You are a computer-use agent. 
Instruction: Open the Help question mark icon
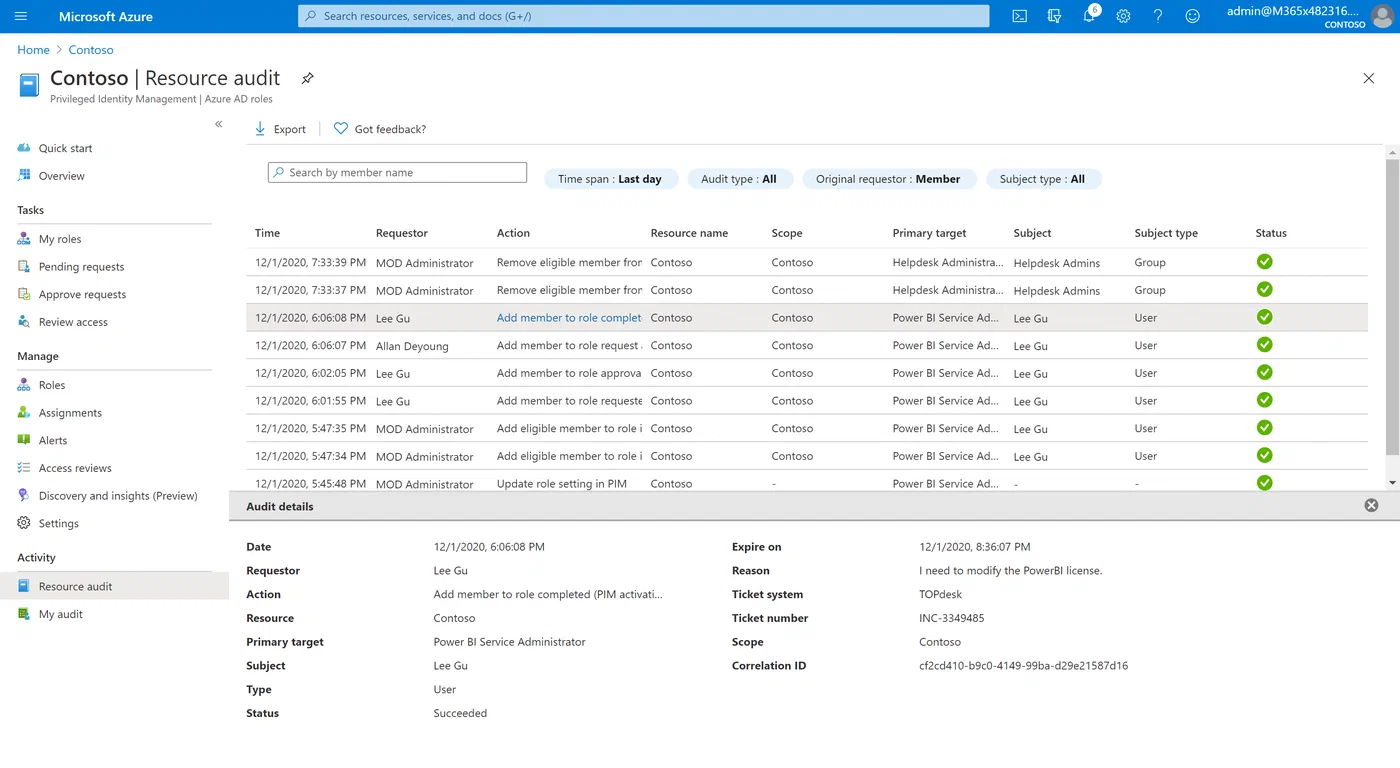point(1158,16)
